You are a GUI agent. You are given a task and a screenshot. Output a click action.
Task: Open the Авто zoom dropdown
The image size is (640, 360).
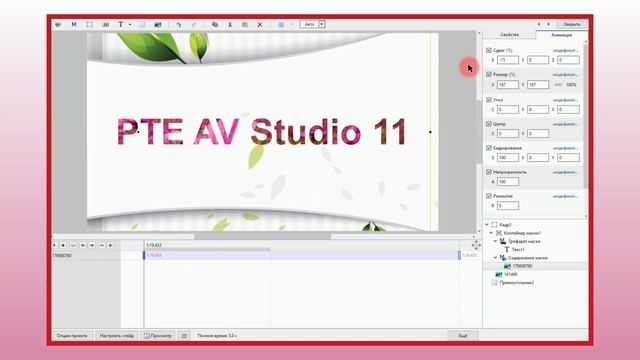(322, 24)
